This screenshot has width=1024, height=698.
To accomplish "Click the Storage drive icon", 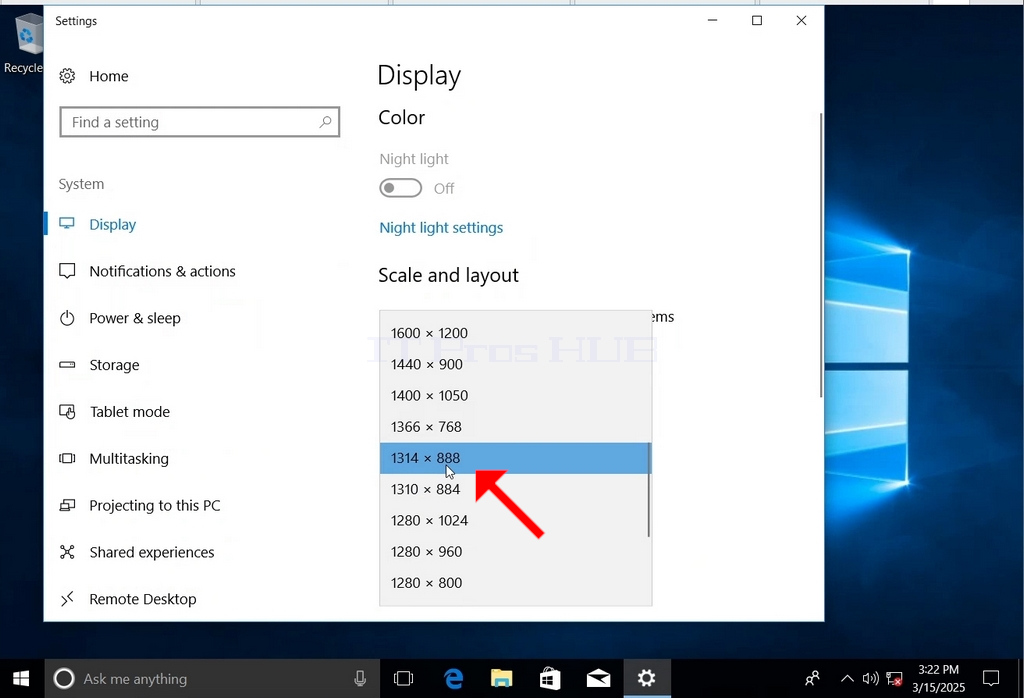I will click(67, 365).
